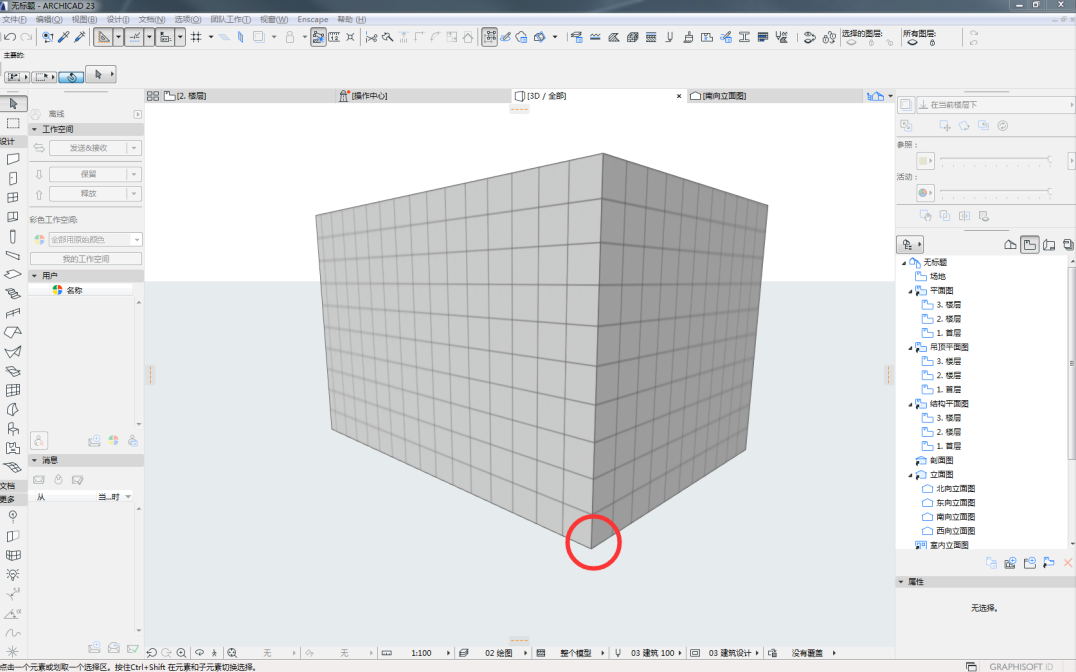Click the Column tool in the design toolbox
This screenshot has width=1076, height=672.
[x=12, y=237]
